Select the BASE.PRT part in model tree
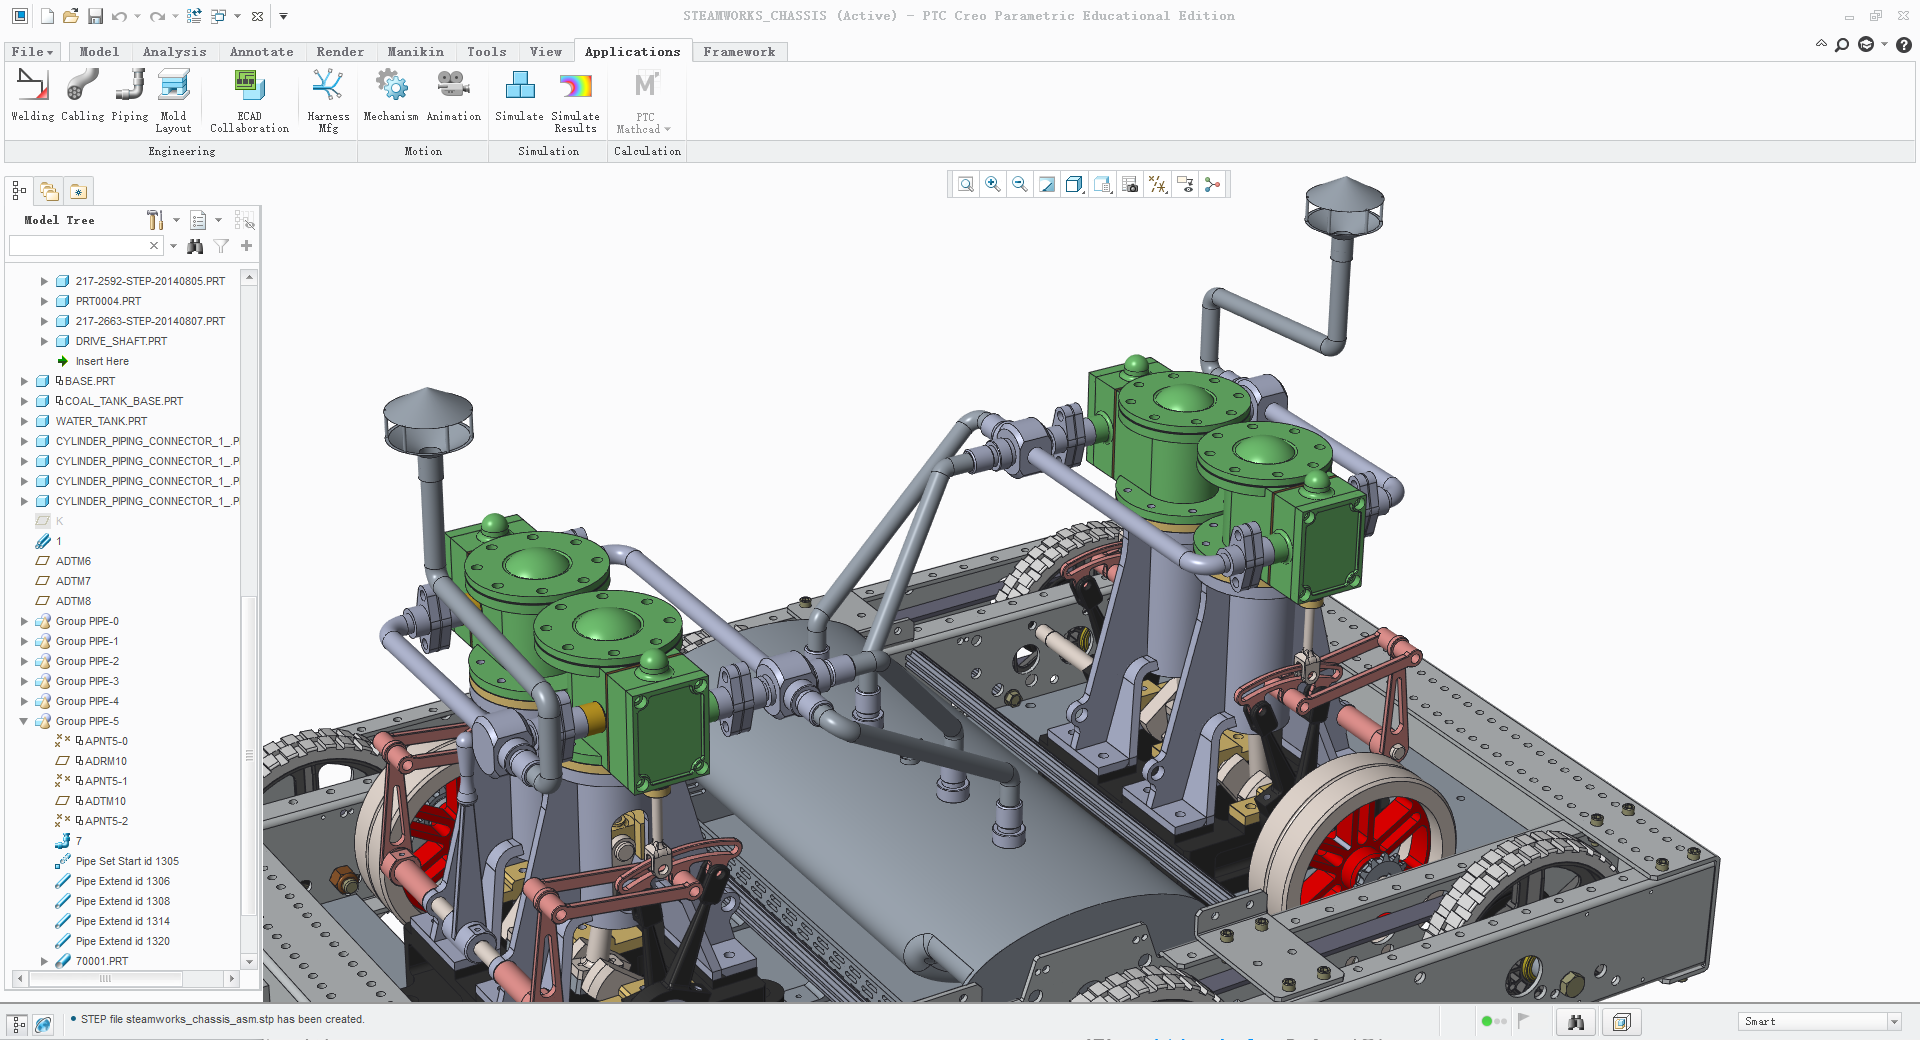 [x=89, y=381]
